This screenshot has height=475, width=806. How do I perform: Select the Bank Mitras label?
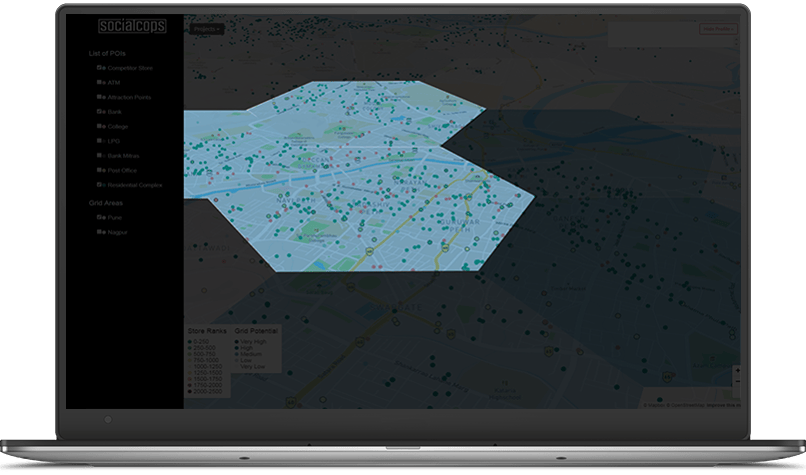[126, 156]
